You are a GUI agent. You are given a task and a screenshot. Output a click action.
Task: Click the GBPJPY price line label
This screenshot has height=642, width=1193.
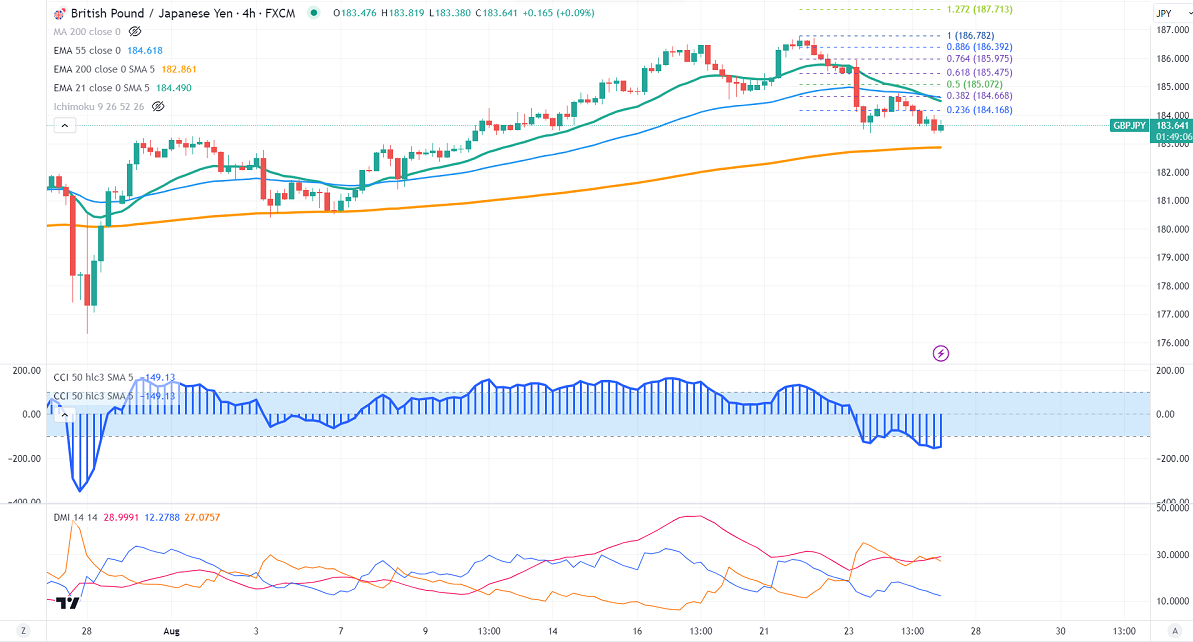click(x=1129, y=126)
